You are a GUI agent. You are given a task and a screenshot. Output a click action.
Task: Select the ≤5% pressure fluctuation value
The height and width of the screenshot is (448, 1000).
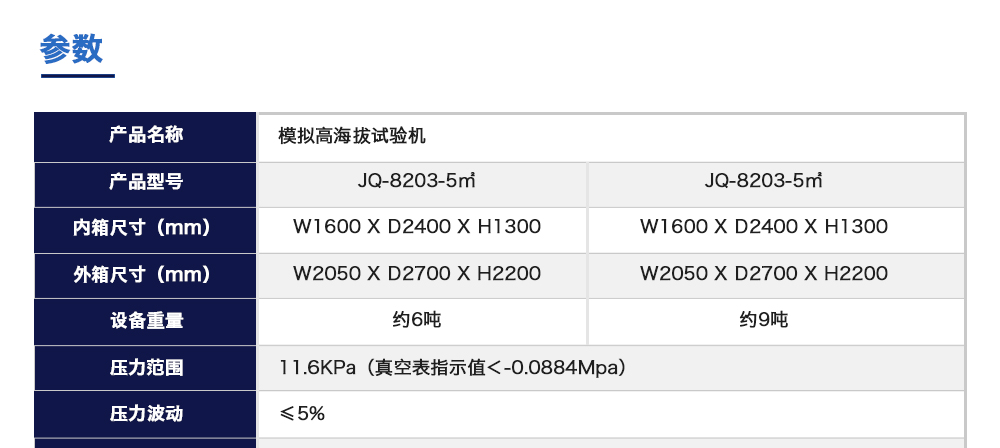[302, 414]
